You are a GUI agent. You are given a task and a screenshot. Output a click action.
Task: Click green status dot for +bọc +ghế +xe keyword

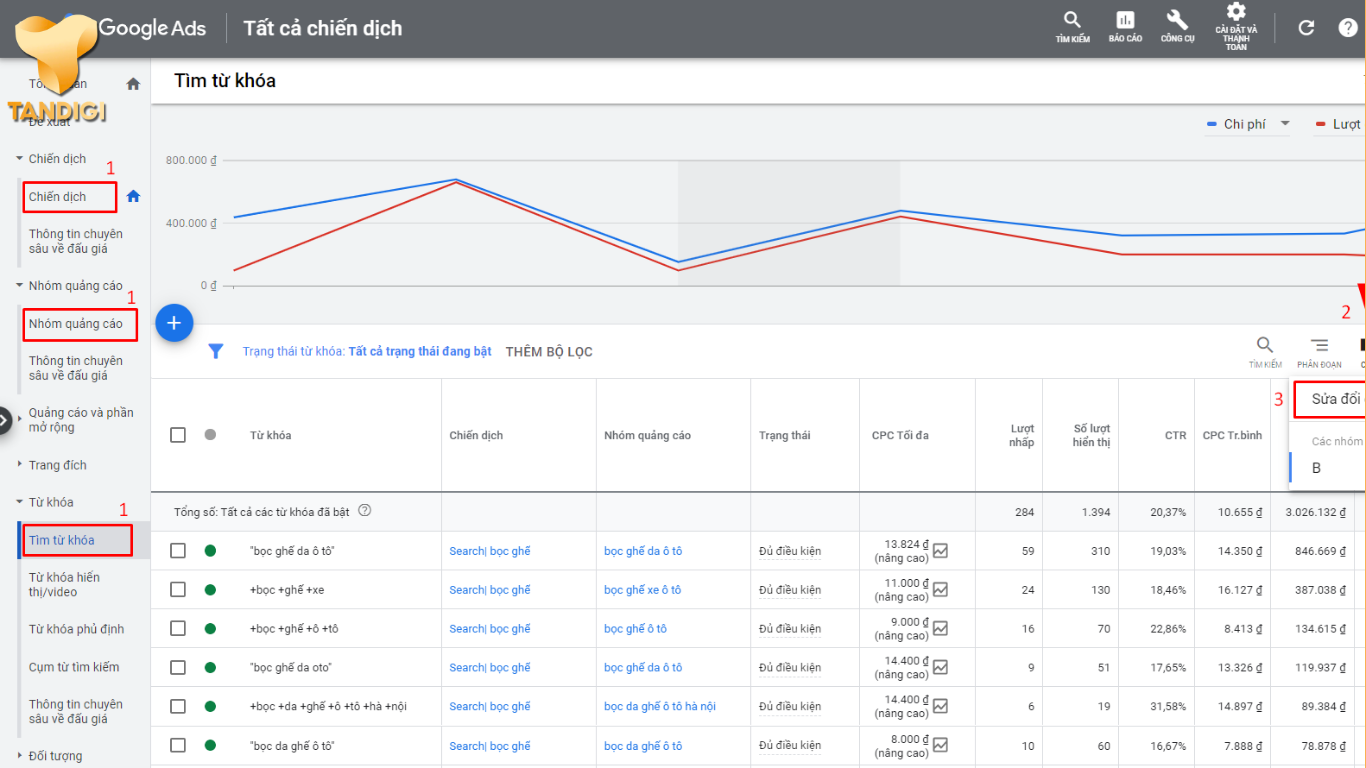coord(210,590)
